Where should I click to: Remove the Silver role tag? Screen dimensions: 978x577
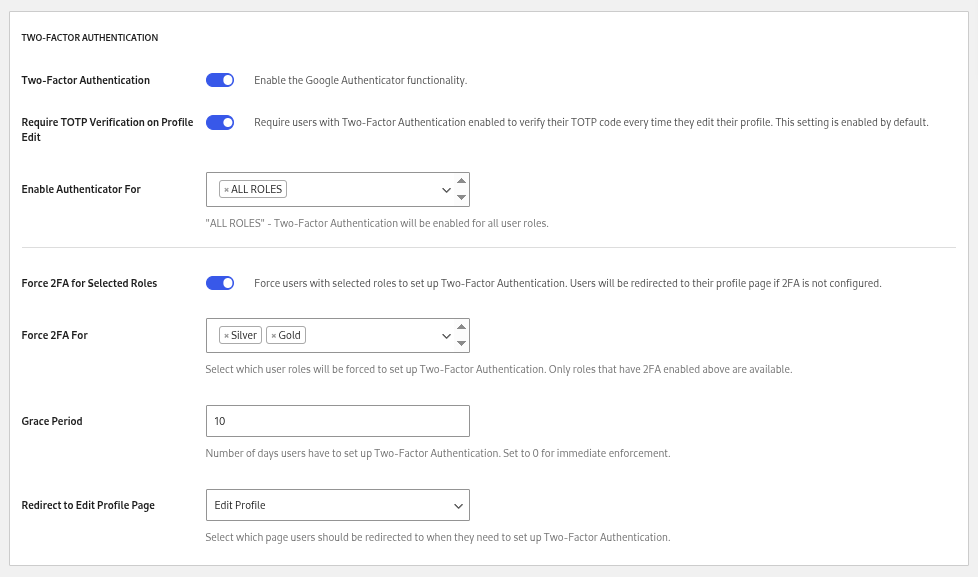[226, 336]
